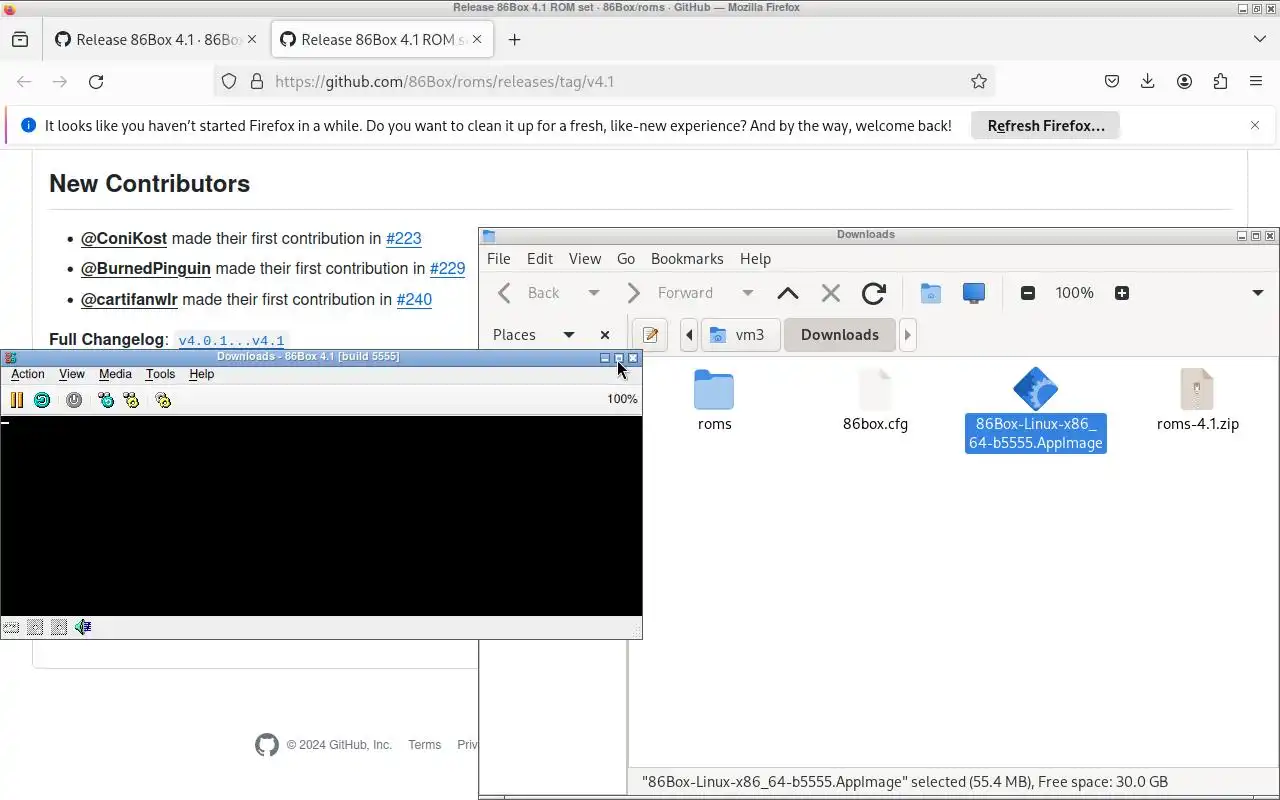Bookmark this page with the star icon

pos(979,82)
